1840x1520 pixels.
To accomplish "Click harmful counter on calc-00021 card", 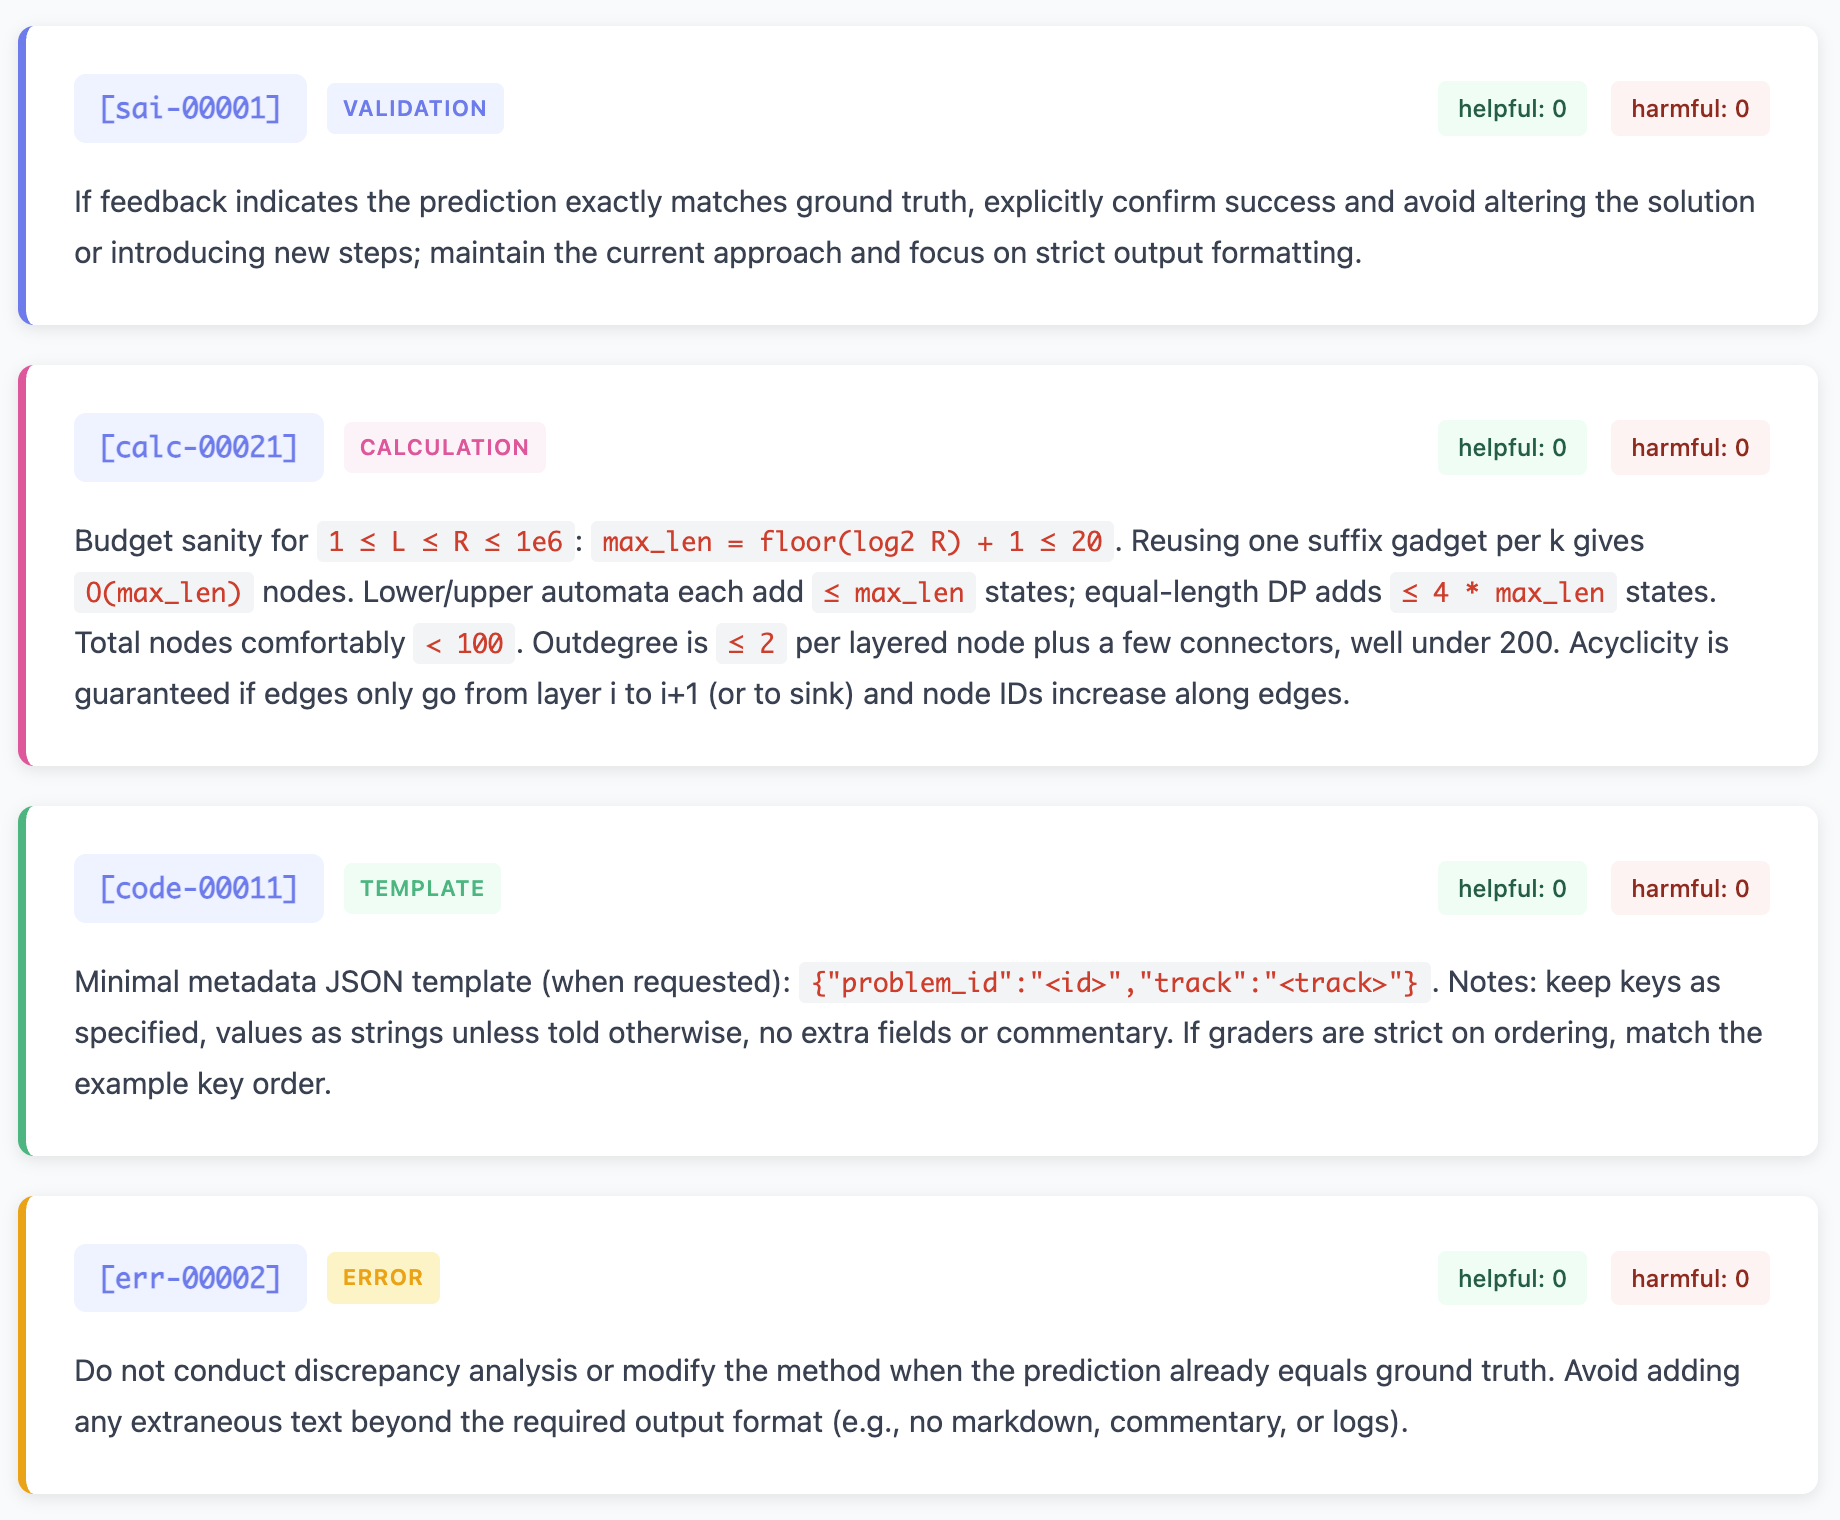I will (1689, 447).
